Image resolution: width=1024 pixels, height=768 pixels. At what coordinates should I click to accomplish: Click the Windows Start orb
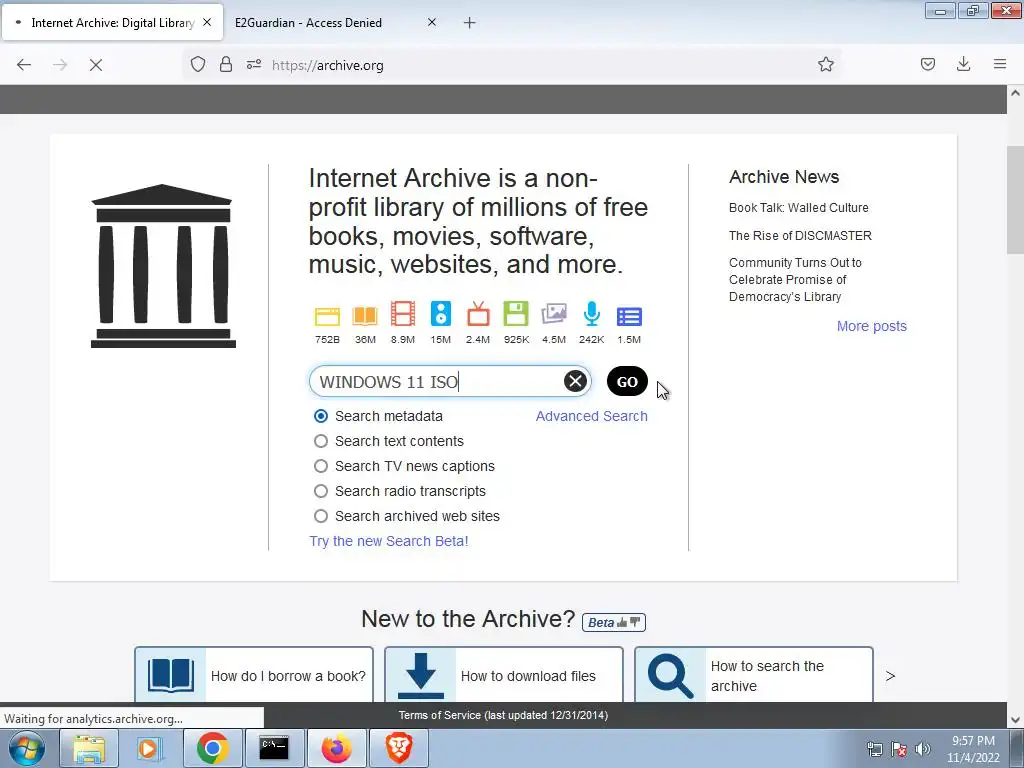(27, 748)
